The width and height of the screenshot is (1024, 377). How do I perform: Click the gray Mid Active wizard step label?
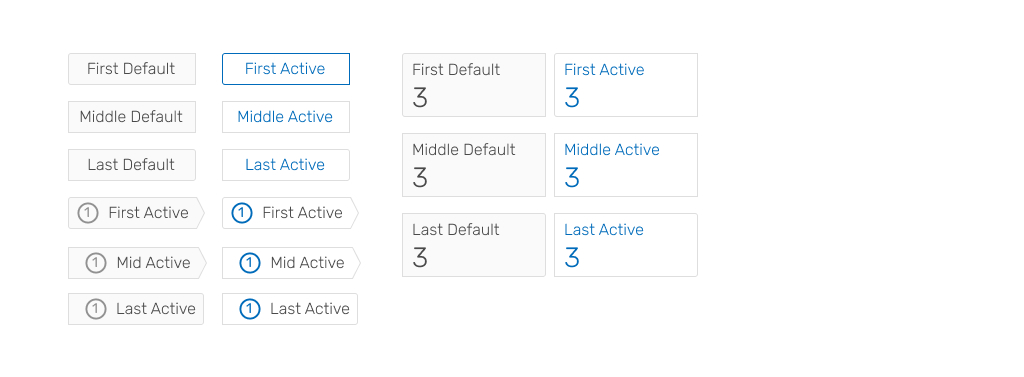tap(153, 263)
